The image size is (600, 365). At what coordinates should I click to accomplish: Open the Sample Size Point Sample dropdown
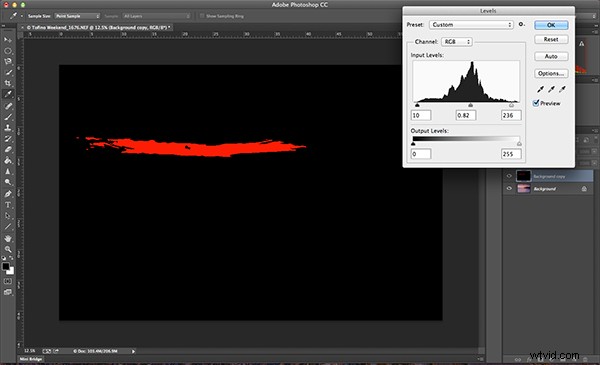pos(77,16)
